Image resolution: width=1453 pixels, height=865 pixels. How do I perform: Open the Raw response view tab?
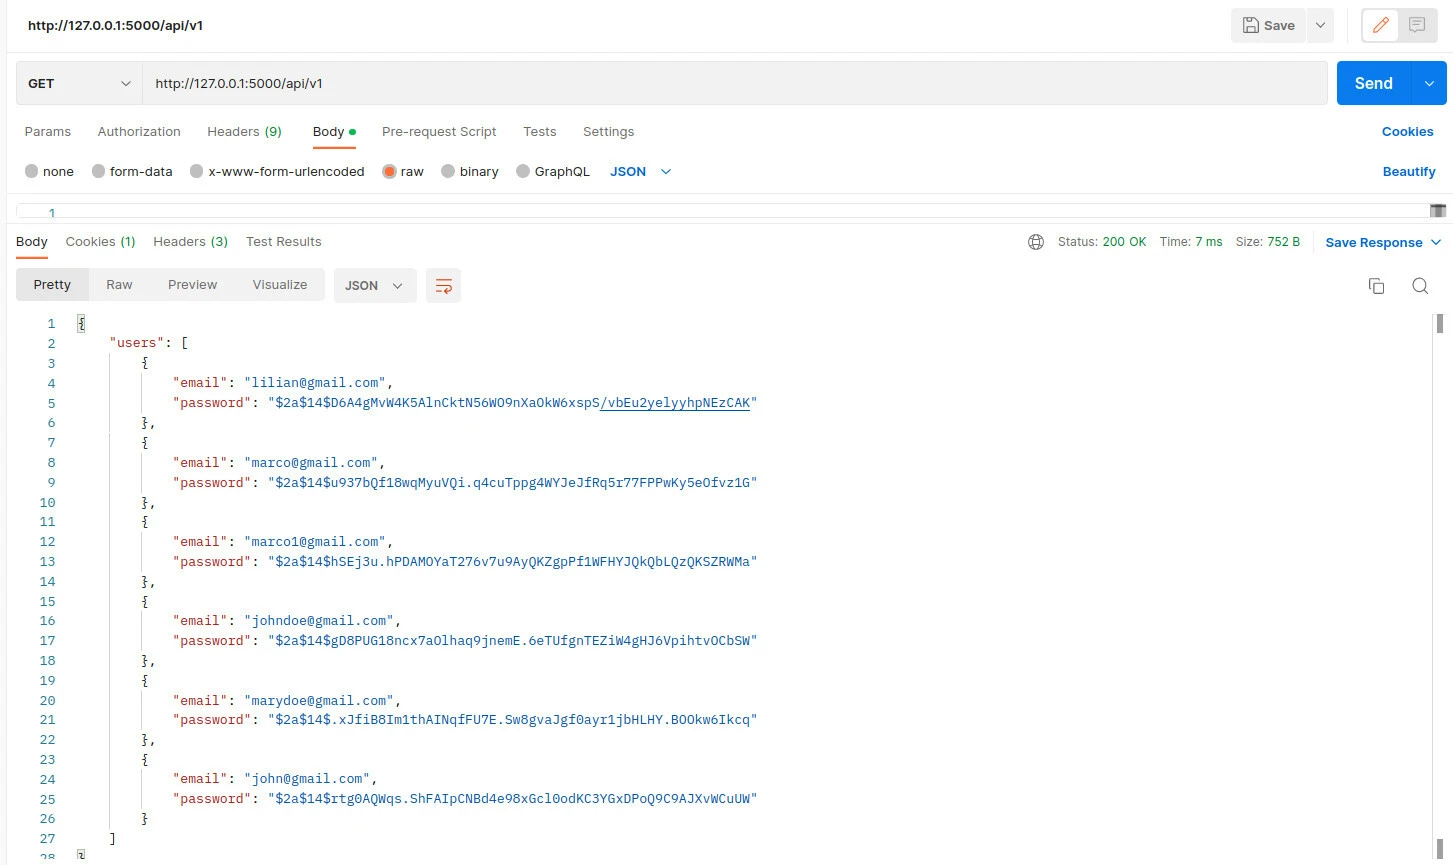119,285
